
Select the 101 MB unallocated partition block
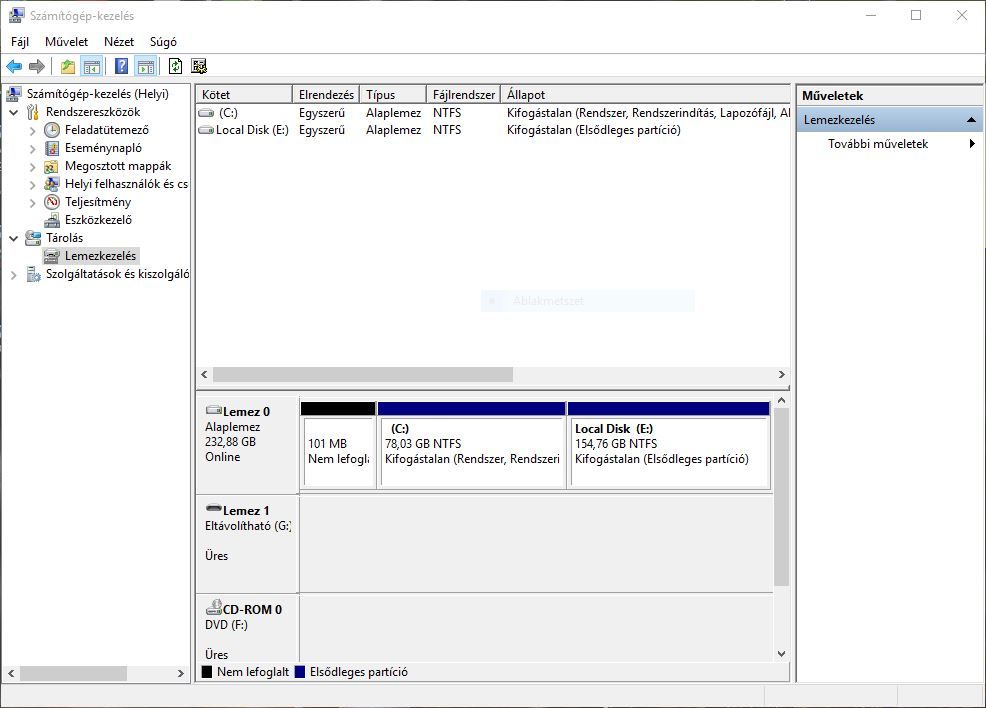pyautogui.click(x=338, y=445)
